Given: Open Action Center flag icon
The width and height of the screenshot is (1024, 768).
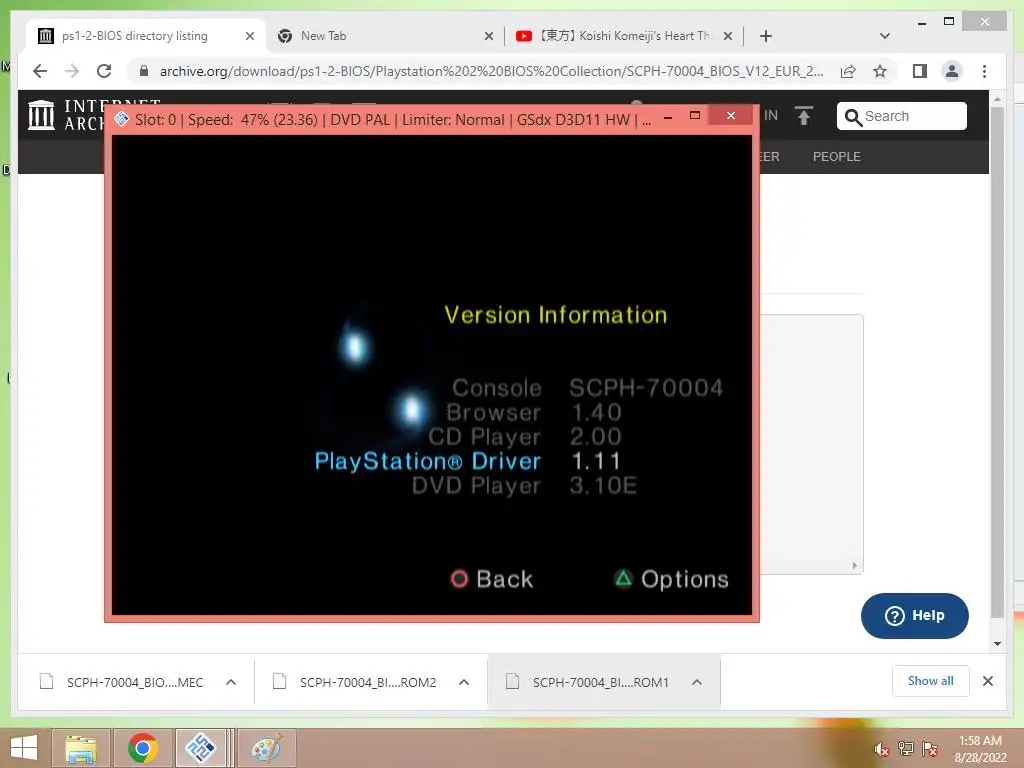Looking at the screenshot, I should coord(930,749).
